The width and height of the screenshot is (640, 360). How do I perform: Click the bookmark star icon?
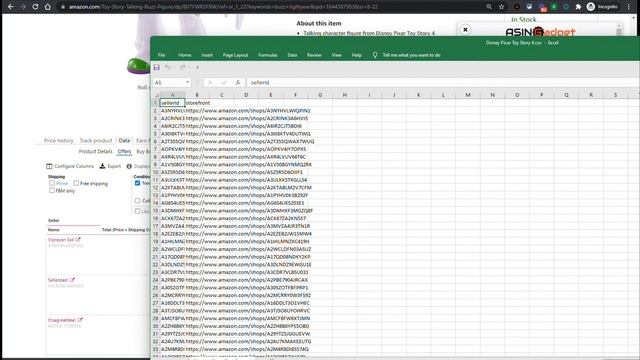click(x=501, y=7)
